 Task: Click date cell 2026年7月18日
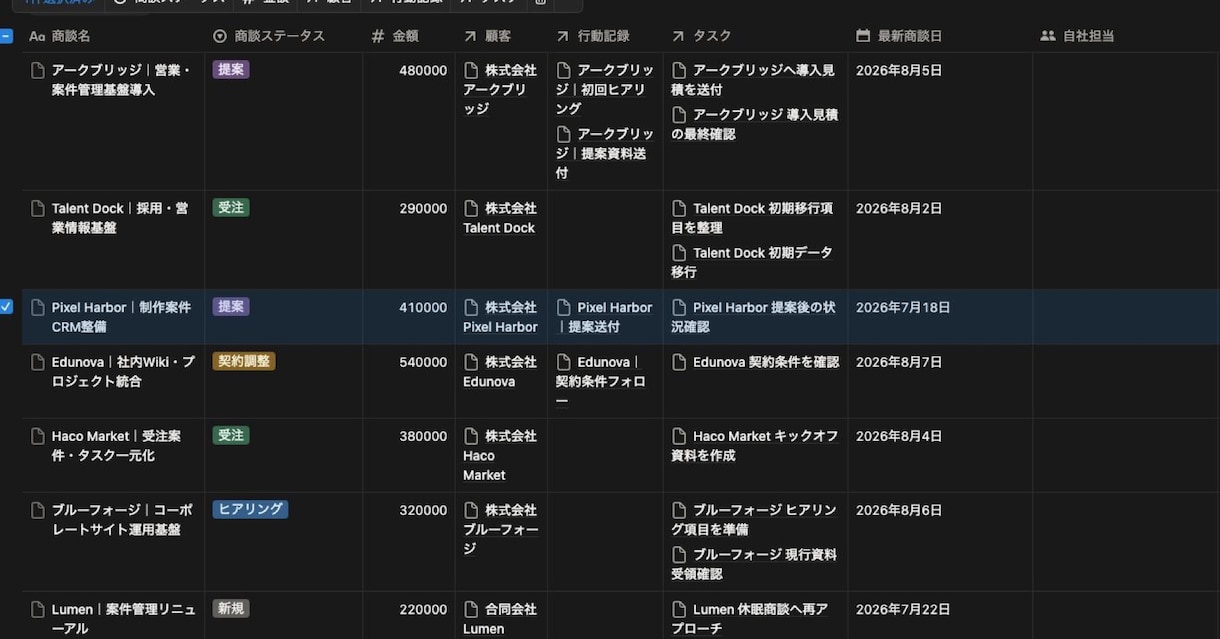point(940,317)
